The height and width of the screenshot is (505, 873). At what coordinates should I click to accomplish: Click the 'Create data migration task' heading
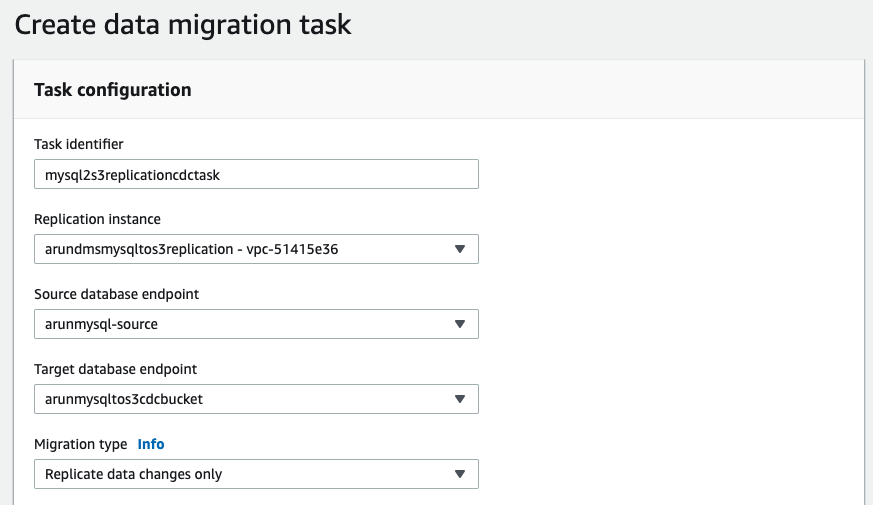(x=183, y=24)
